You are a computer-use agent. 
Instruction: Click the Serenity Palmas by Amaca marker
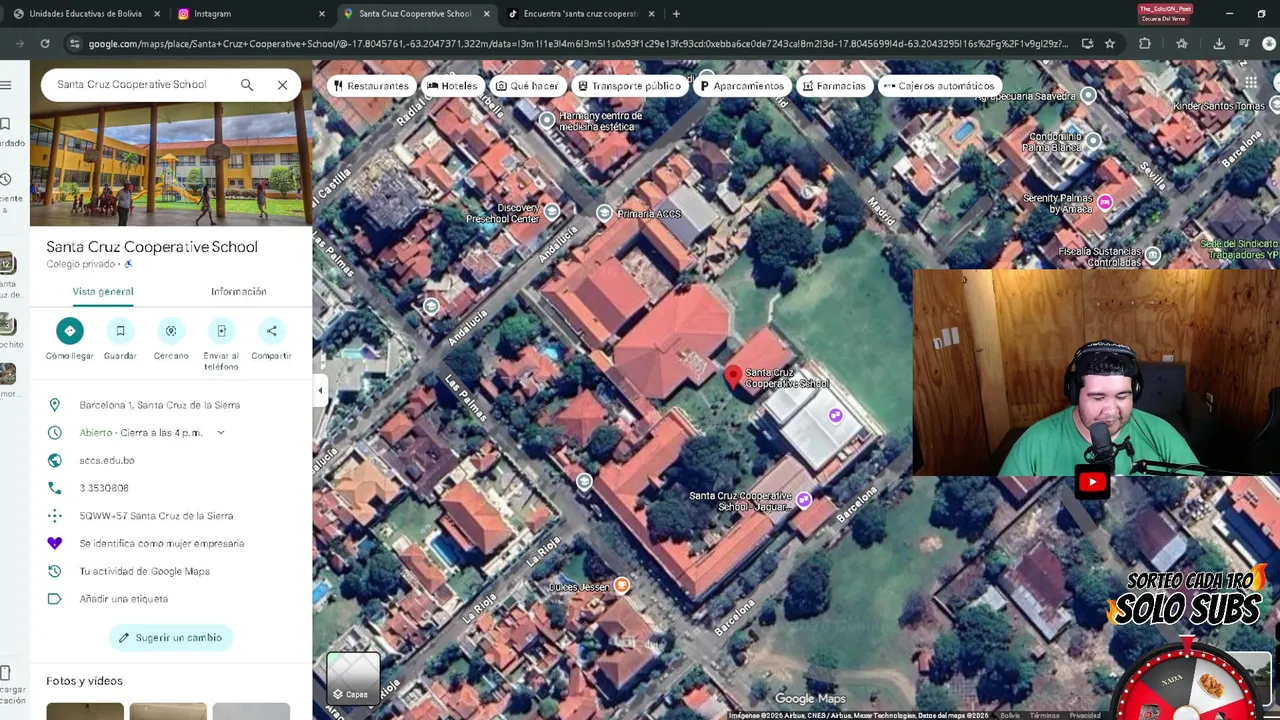tap(1105, 202)
